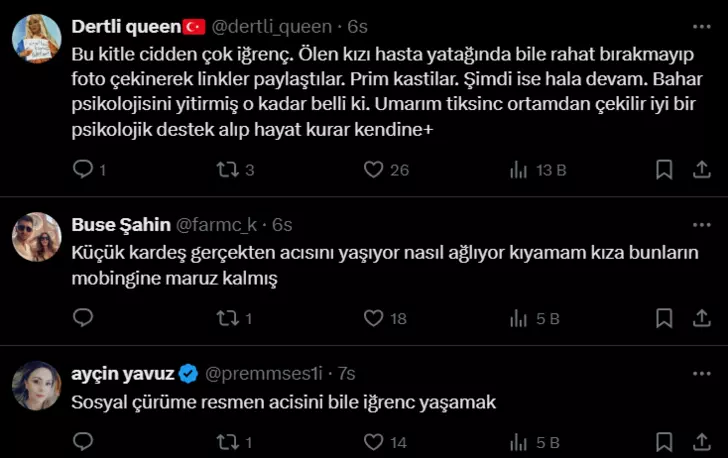Open Buse Şahin's profile avatar
Screen dimensions: 728x458
37,237
